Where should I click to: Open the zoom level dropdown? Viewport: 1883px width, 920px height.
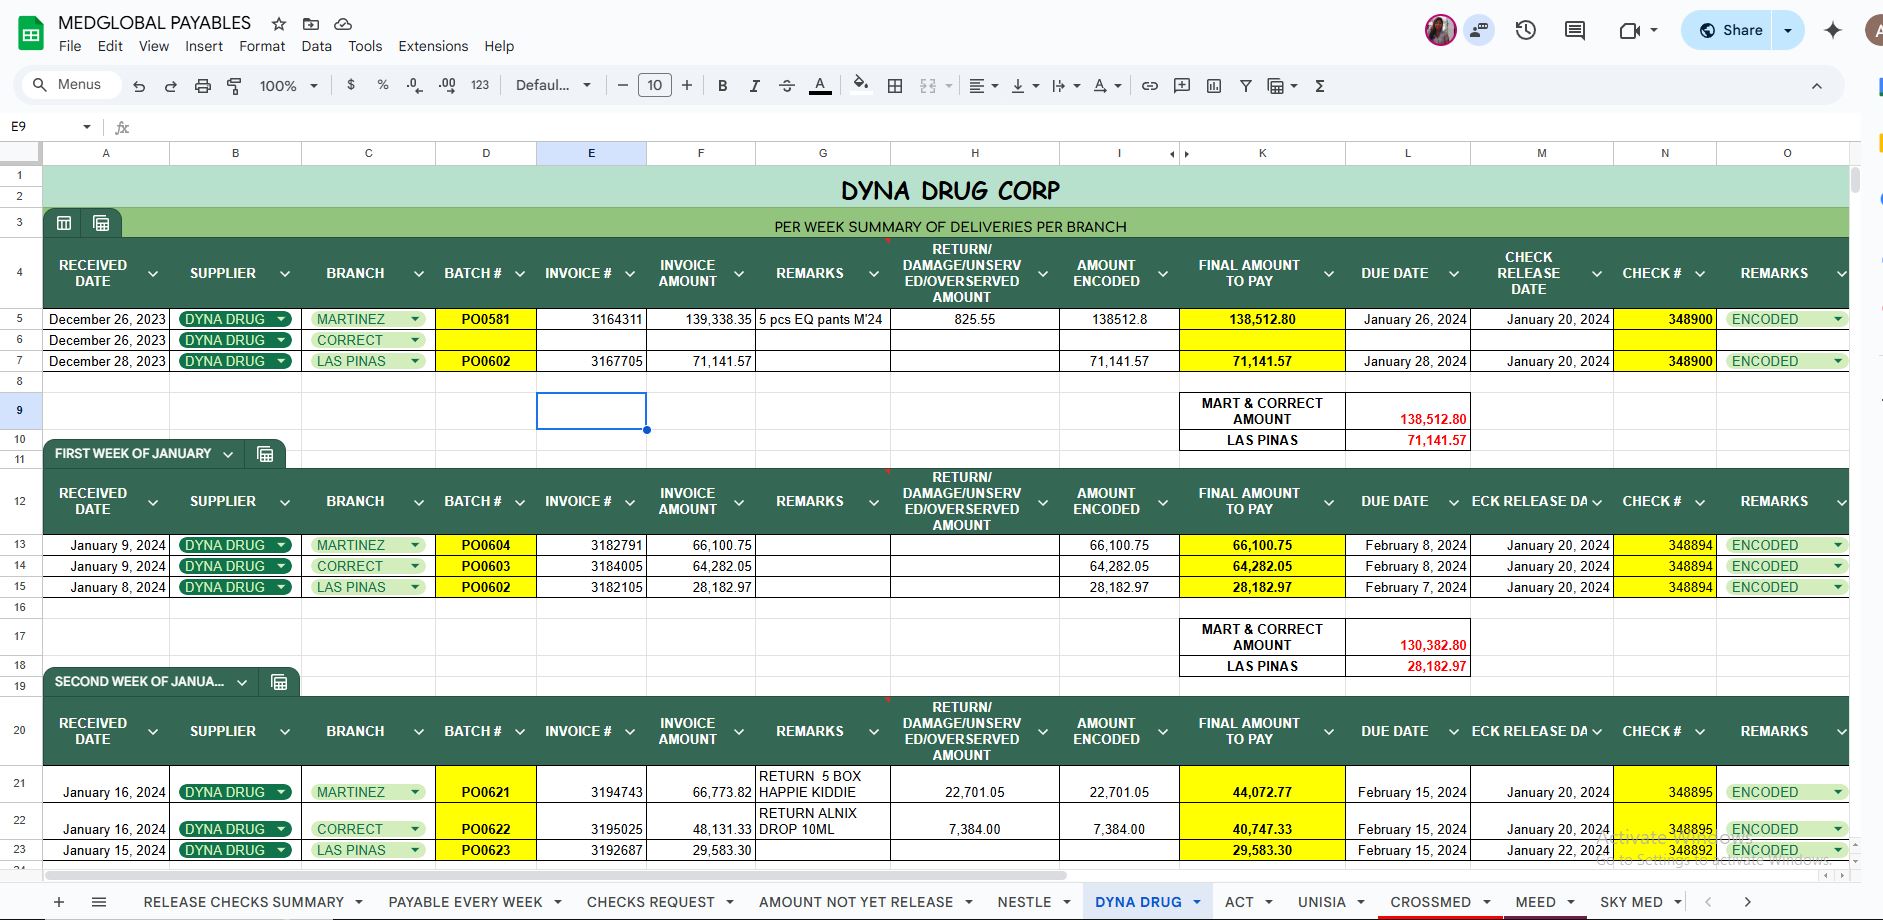289,86
